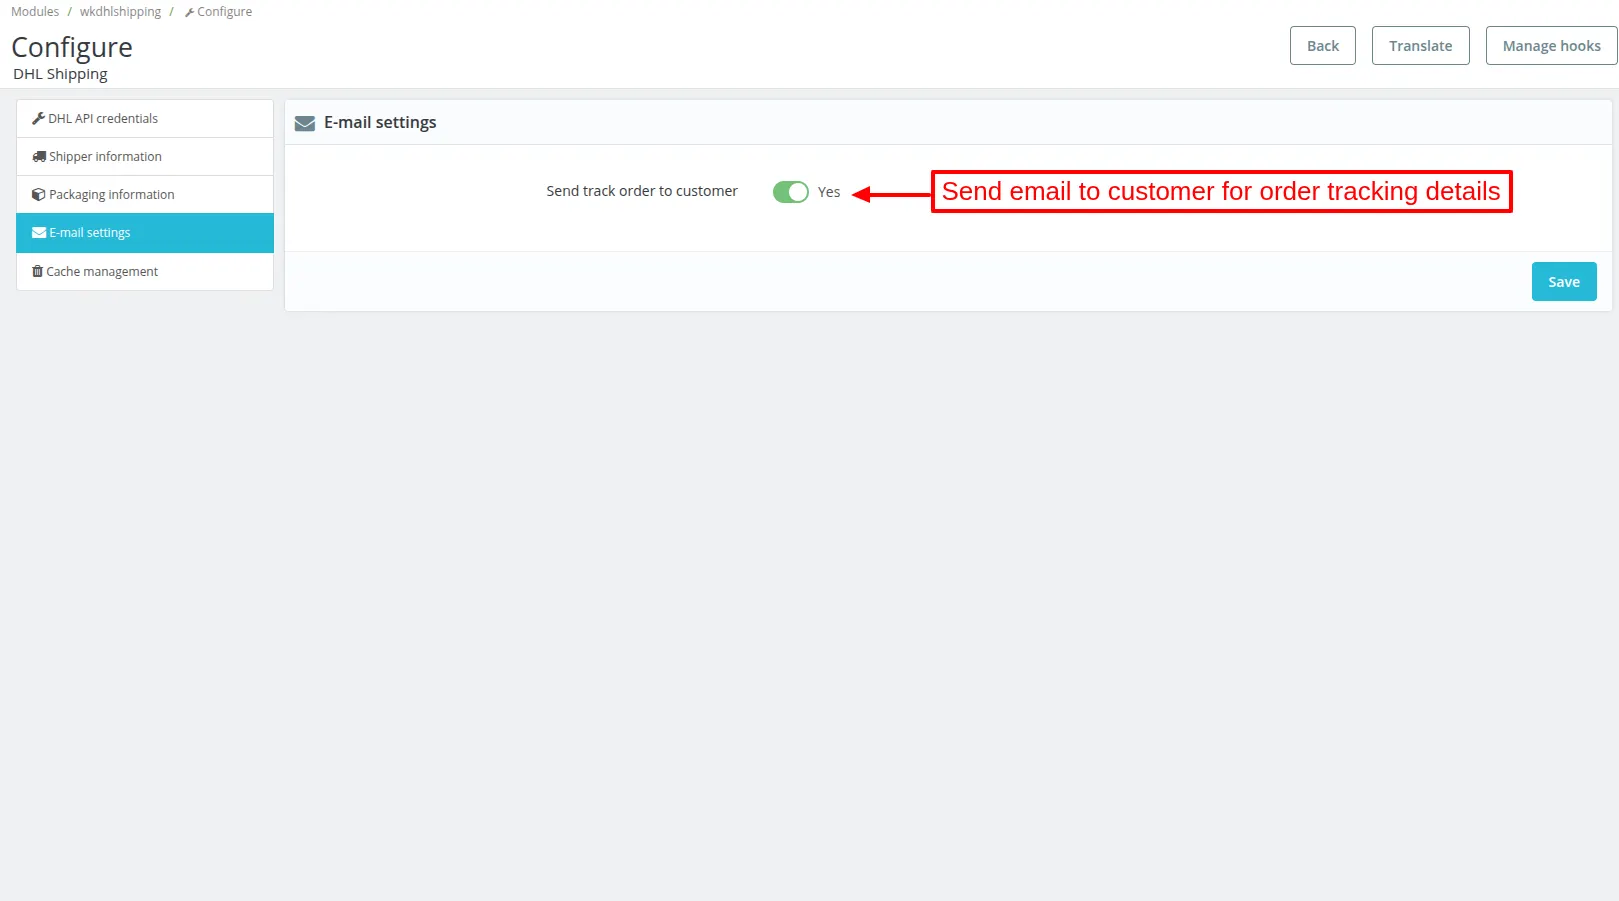The image size is (1619, 901).
Task: Open Manage hooks
Action: pos(1551,46)
